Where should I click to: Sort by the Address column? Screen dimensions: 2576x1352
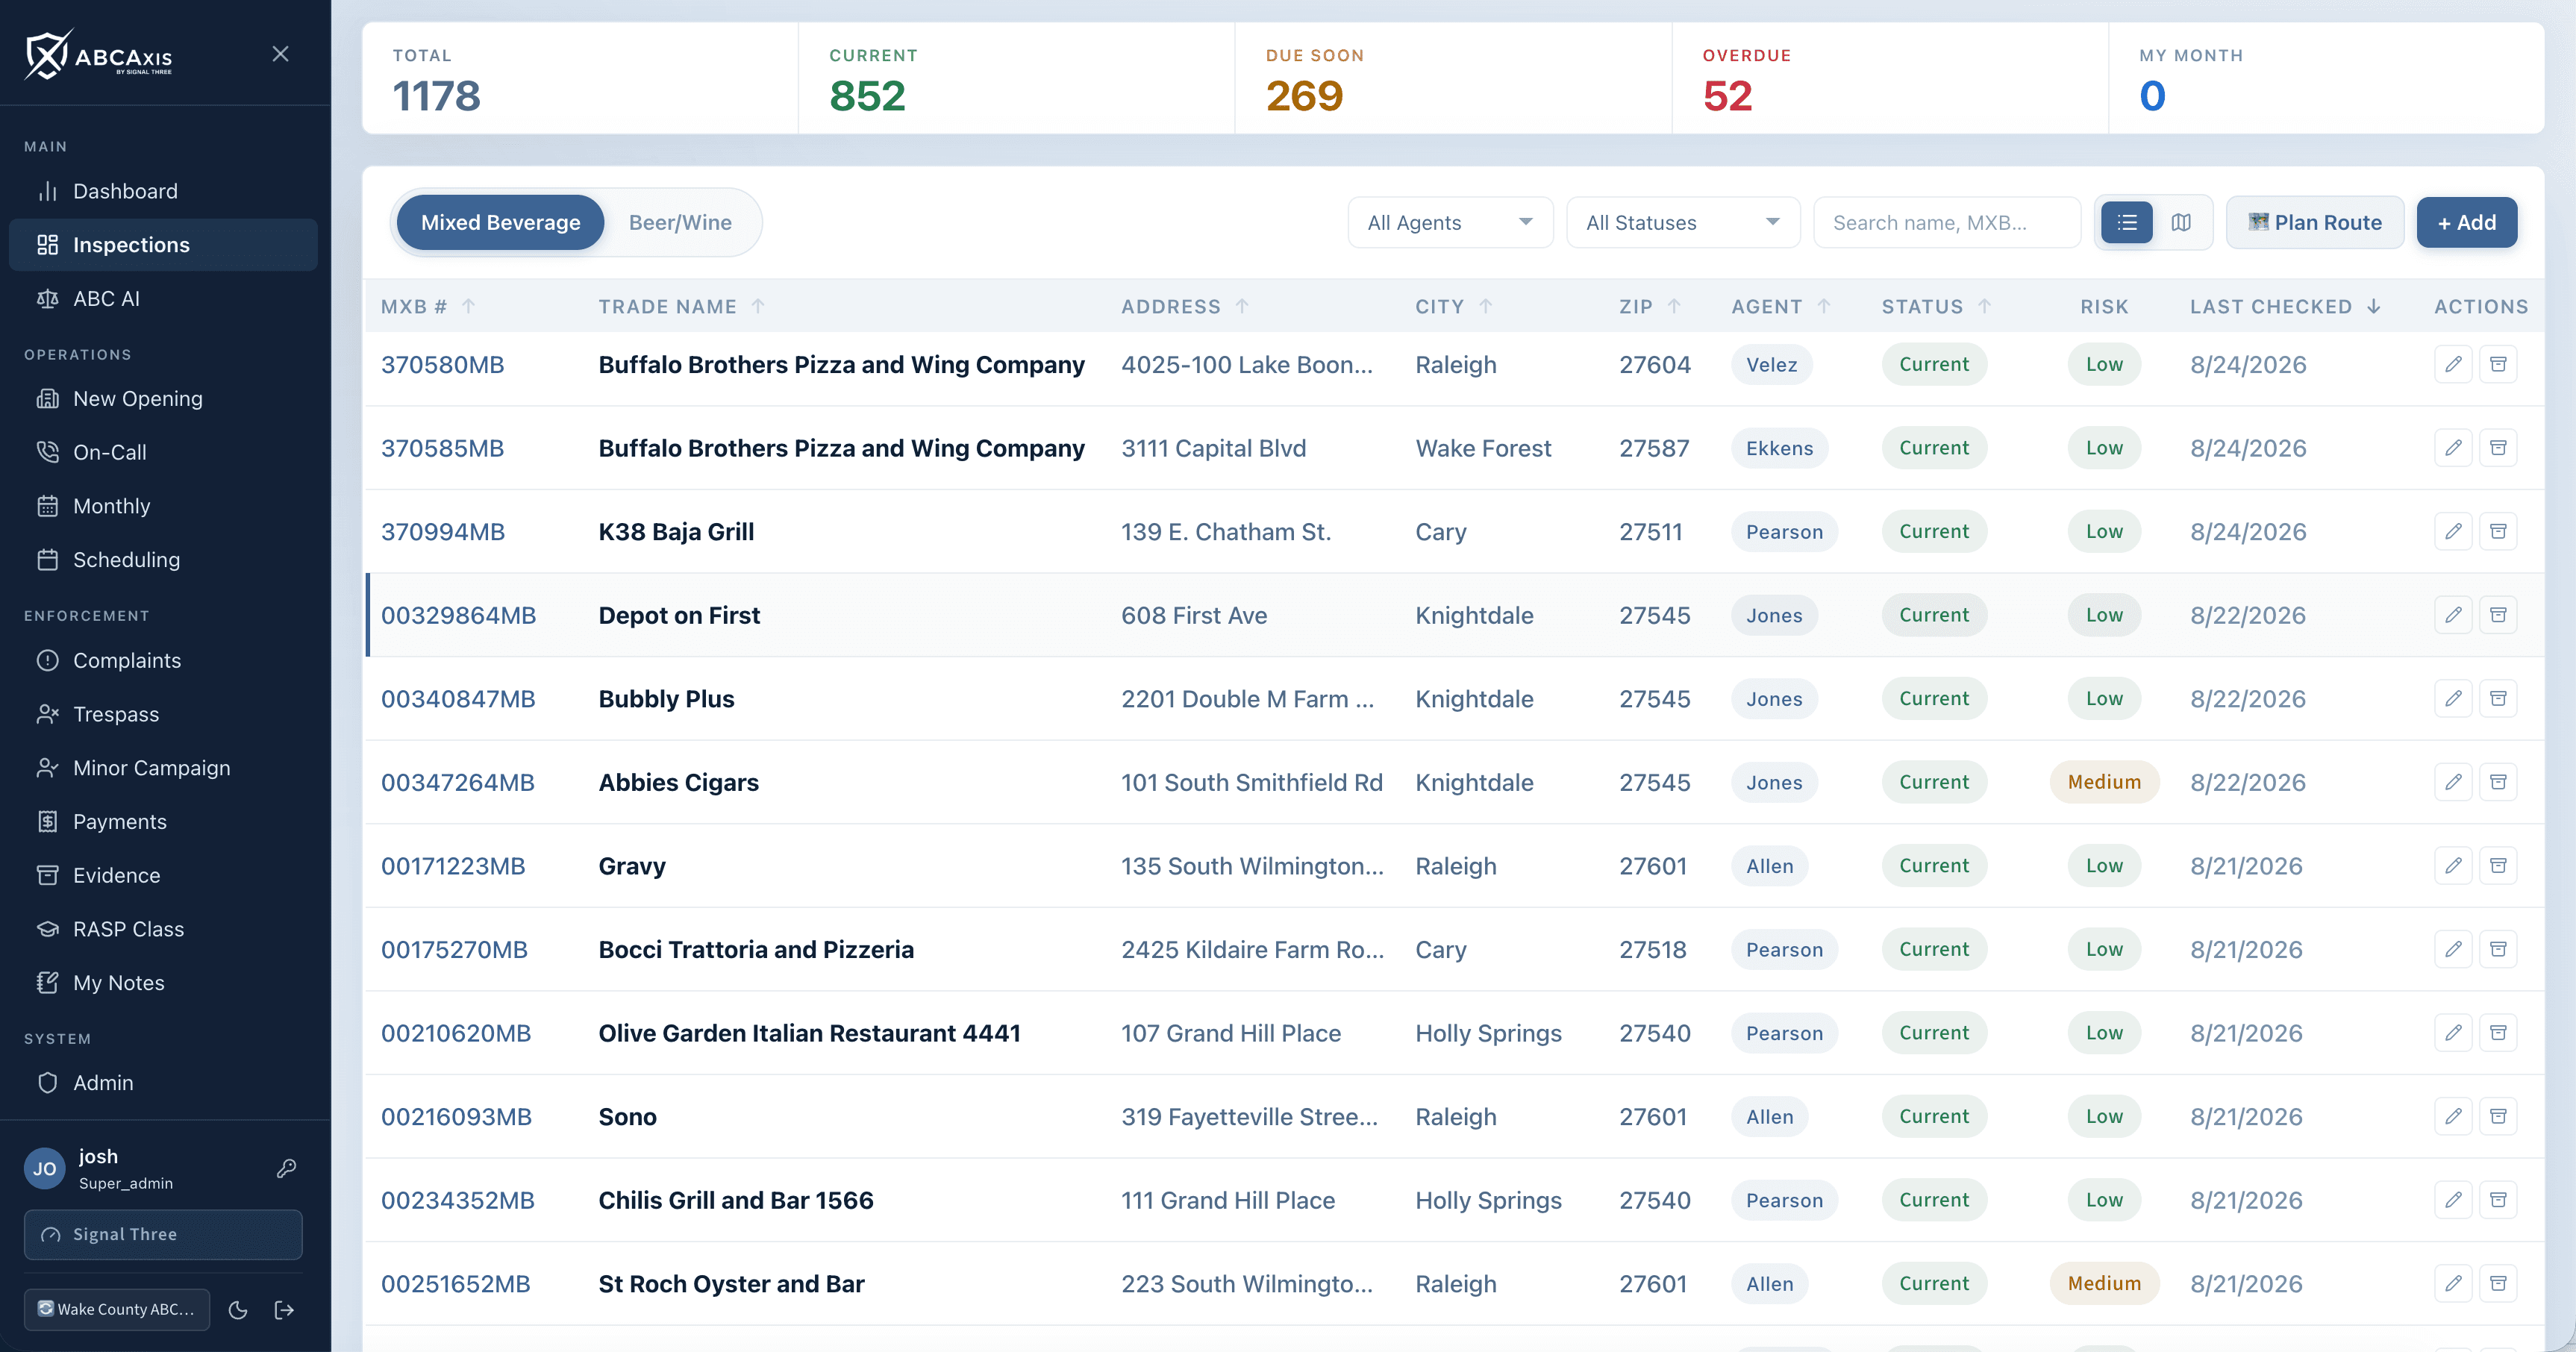coord(1185,306)
